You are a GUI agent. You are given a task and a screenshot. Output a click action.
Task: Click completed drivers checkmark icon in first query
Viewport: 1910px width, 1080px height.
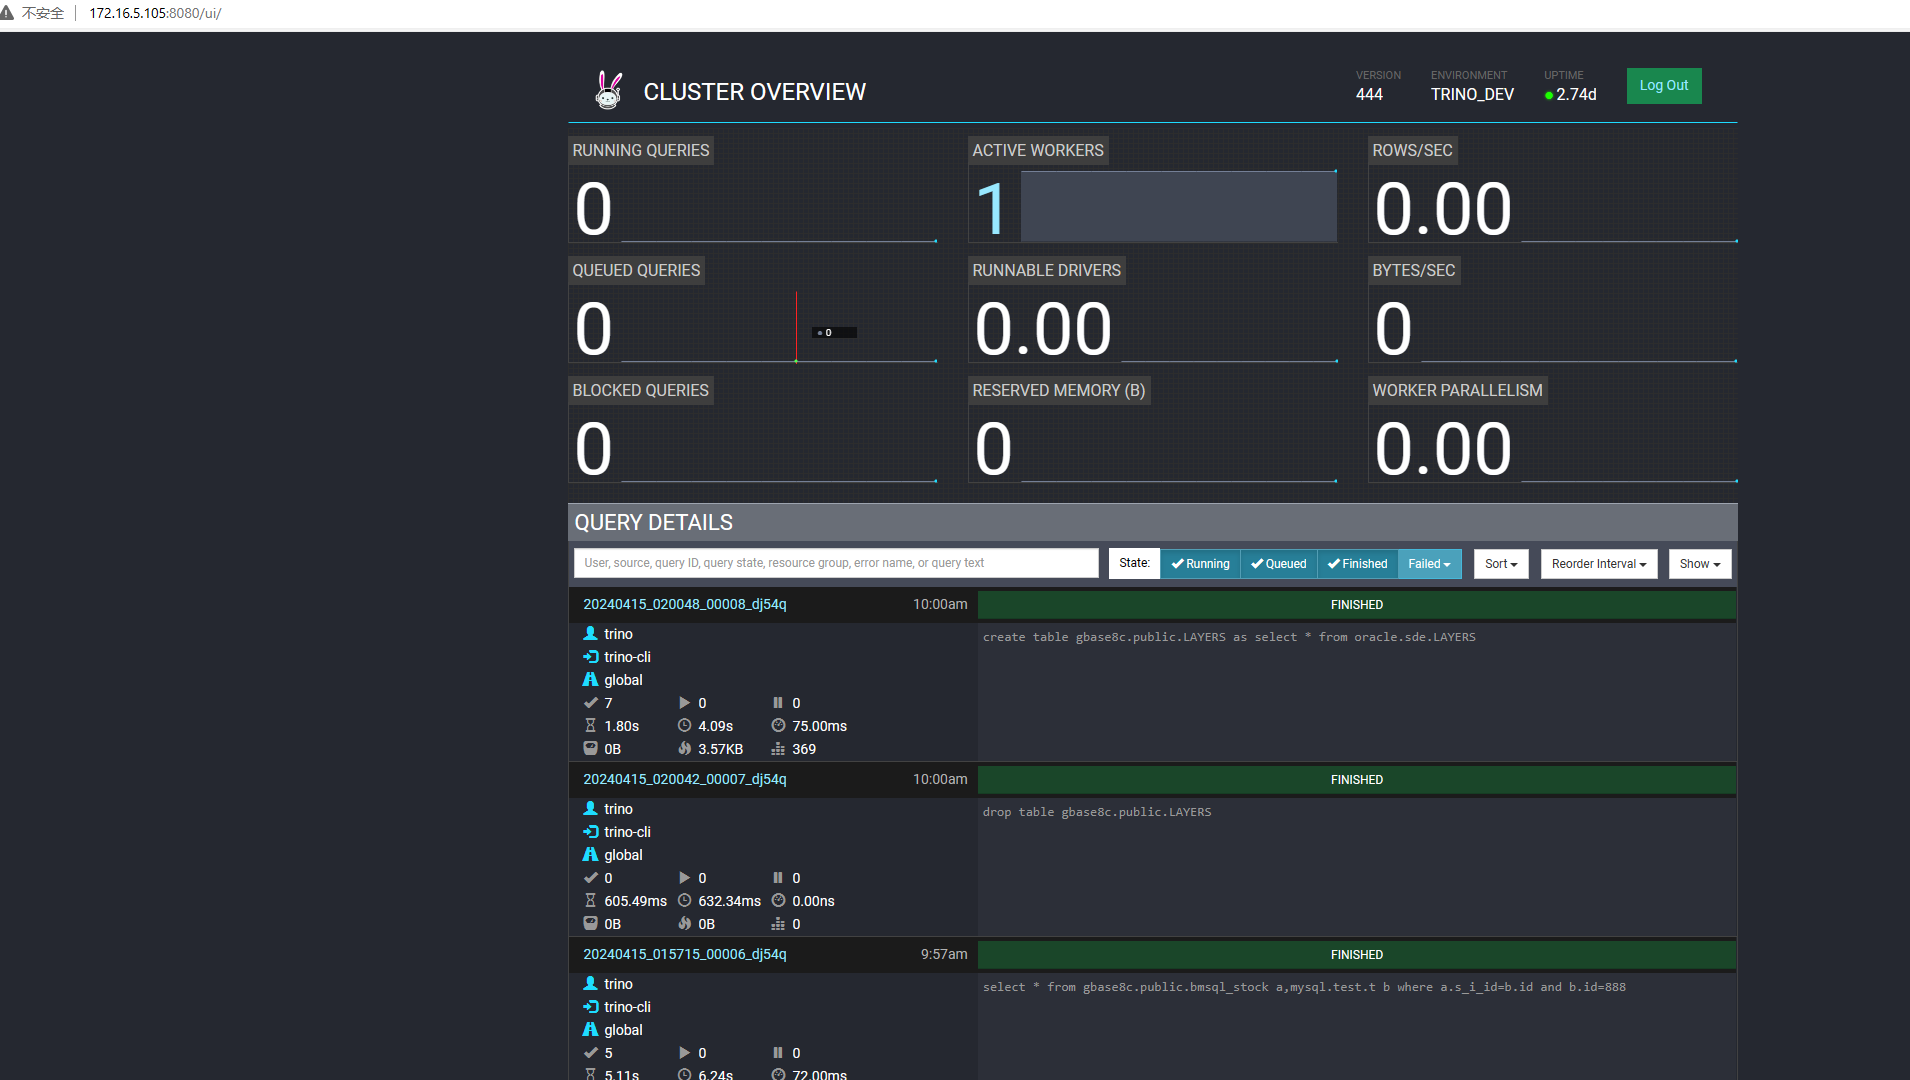[x=590, y=702]
